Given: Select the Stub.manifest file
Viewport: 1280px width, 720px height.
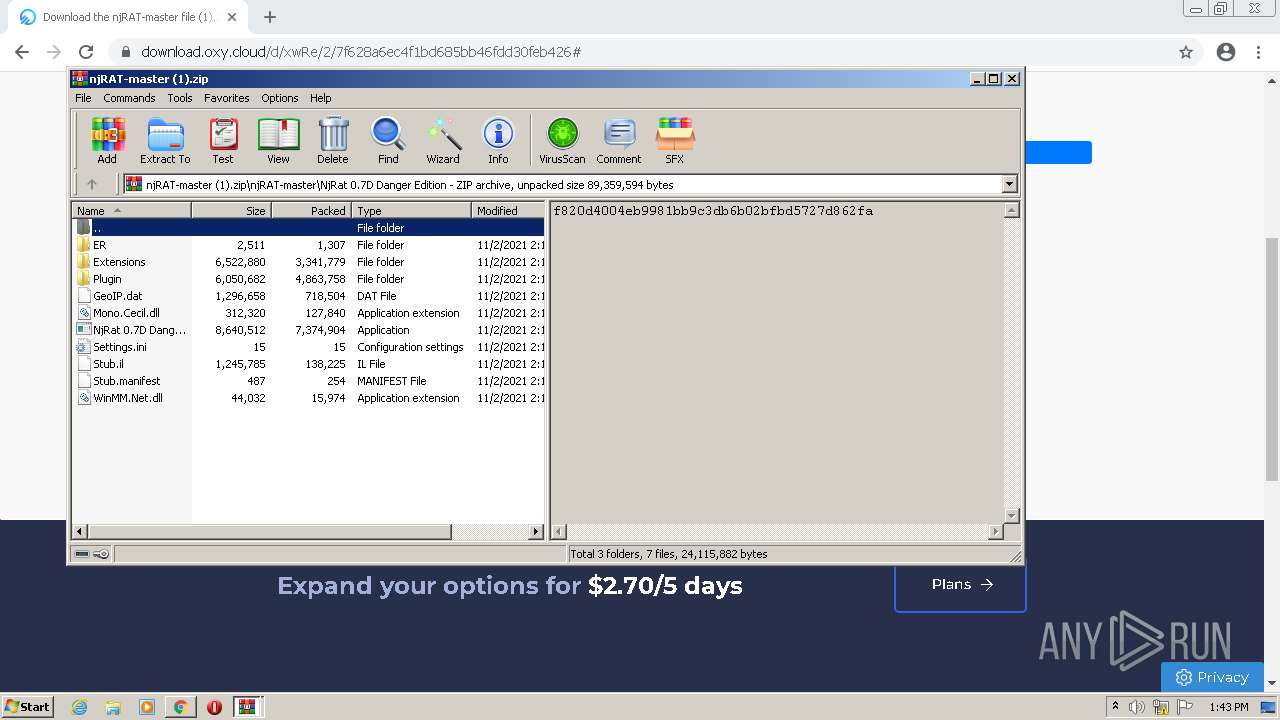Looking at the screenshot, I should click(309, 381).
